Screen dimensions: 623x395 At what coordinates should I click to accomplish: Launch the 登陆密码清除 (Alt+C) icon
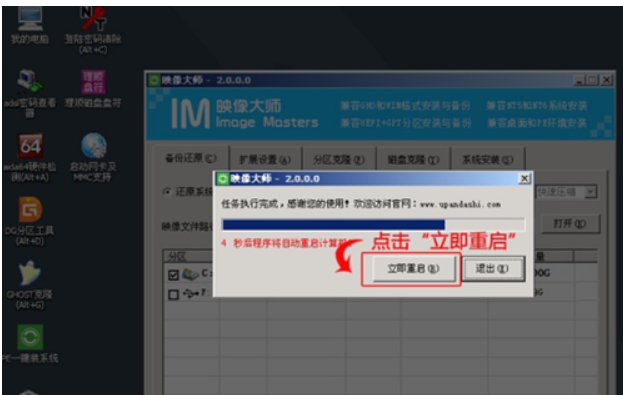[x=93, y=30]
